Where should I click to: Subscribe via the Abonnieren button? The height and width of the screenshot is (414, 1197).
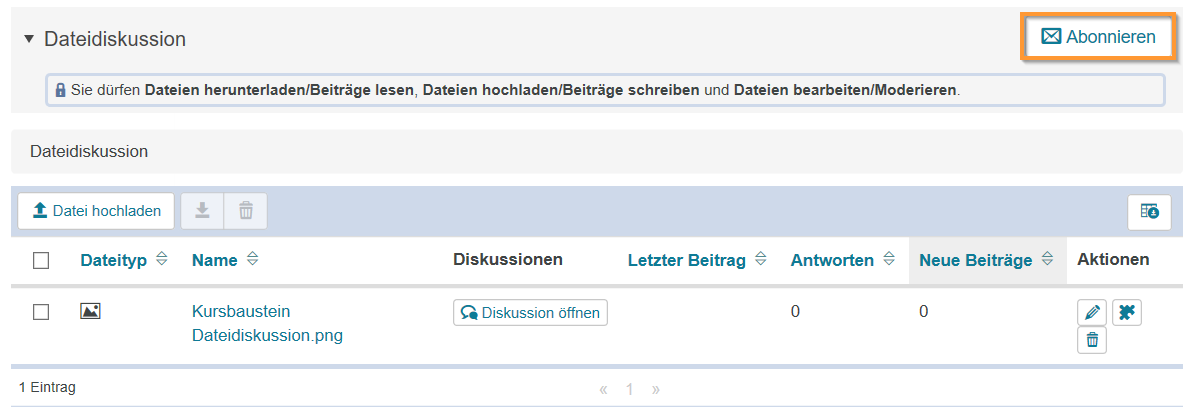coord(1097,37)
